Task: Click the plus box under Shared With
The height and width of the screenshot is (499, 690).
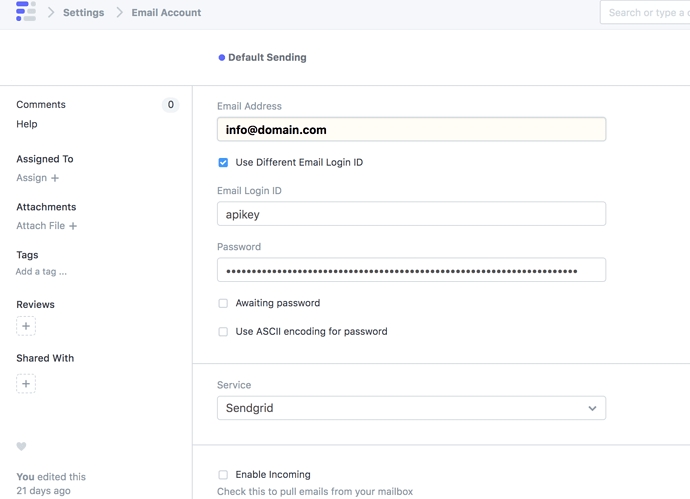Action: 26,384
